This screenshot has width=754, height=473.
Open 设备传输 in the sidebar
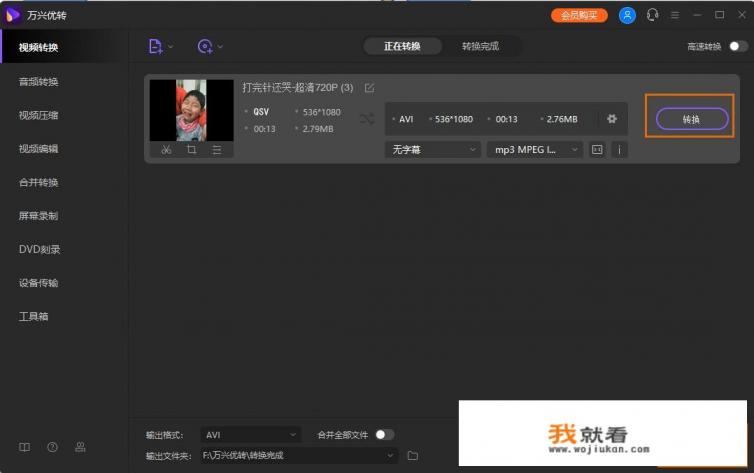[x=38, y=283]
